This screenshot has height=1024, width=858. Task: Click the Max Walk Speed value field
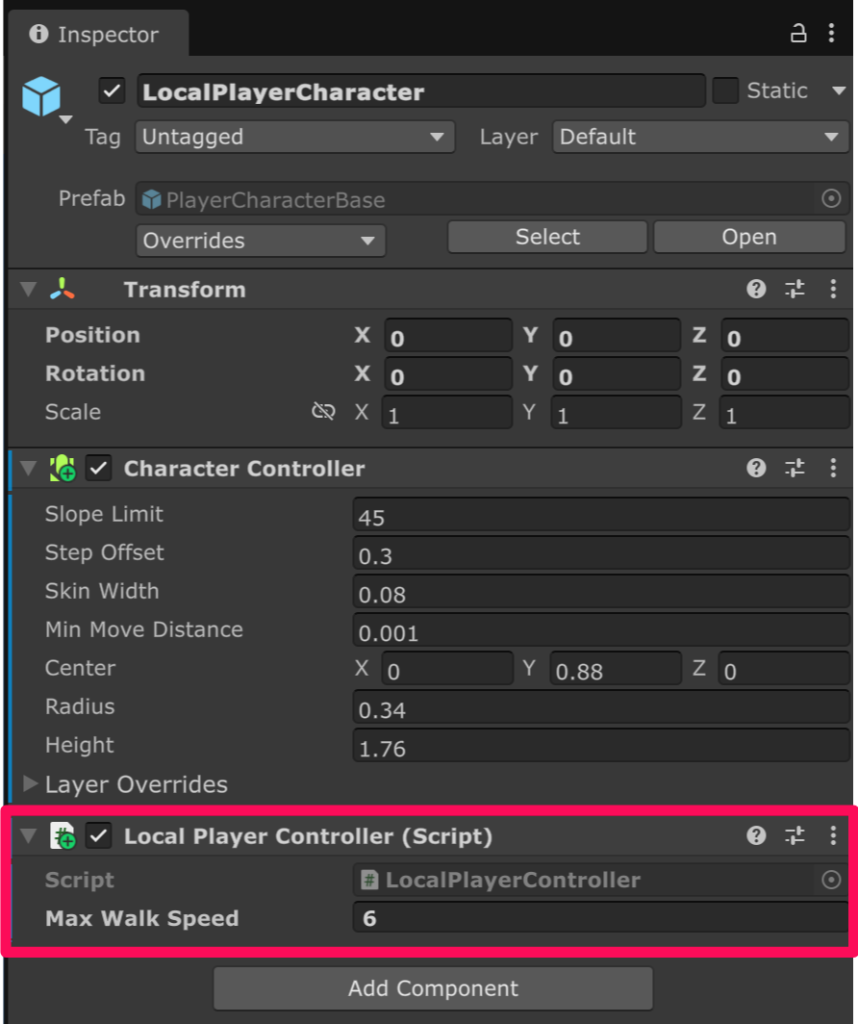pos(600,918)
